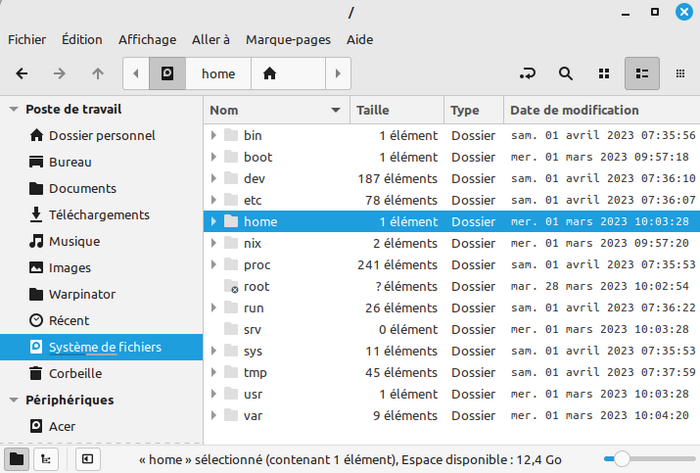Select Warpinator in the sidebar
This screenshot has width=700, height=473.
pyautogui.click(x=82, y=294)
